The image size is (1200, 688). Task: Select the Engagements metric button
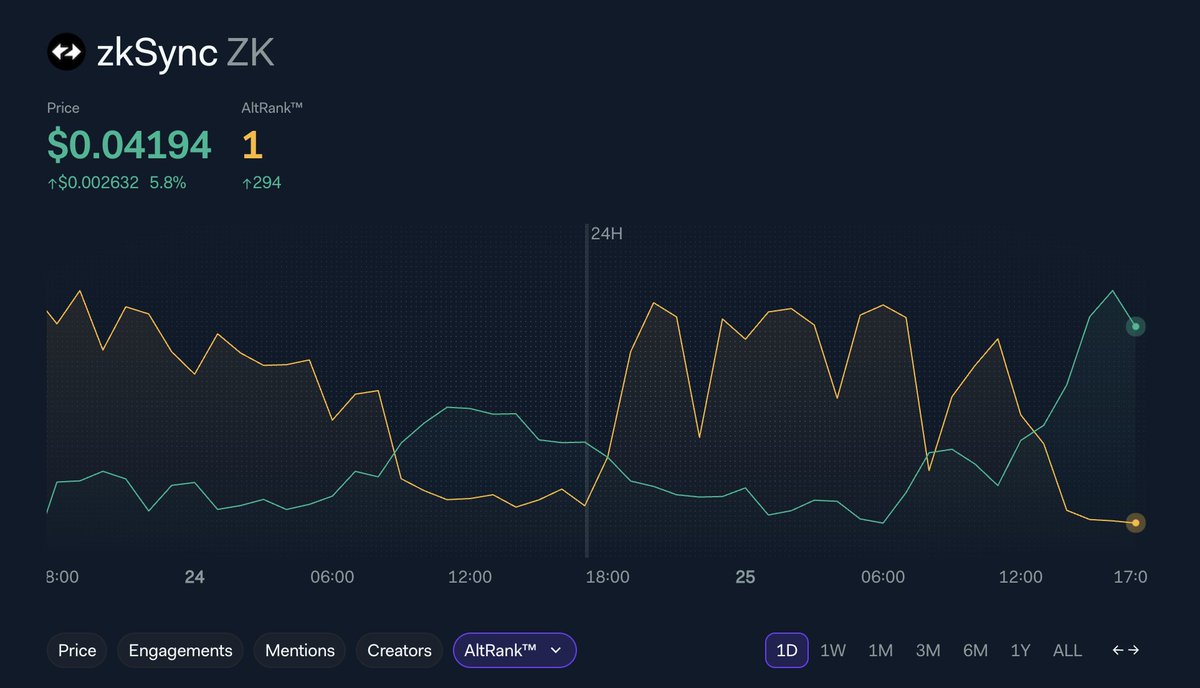coord(181,650)
